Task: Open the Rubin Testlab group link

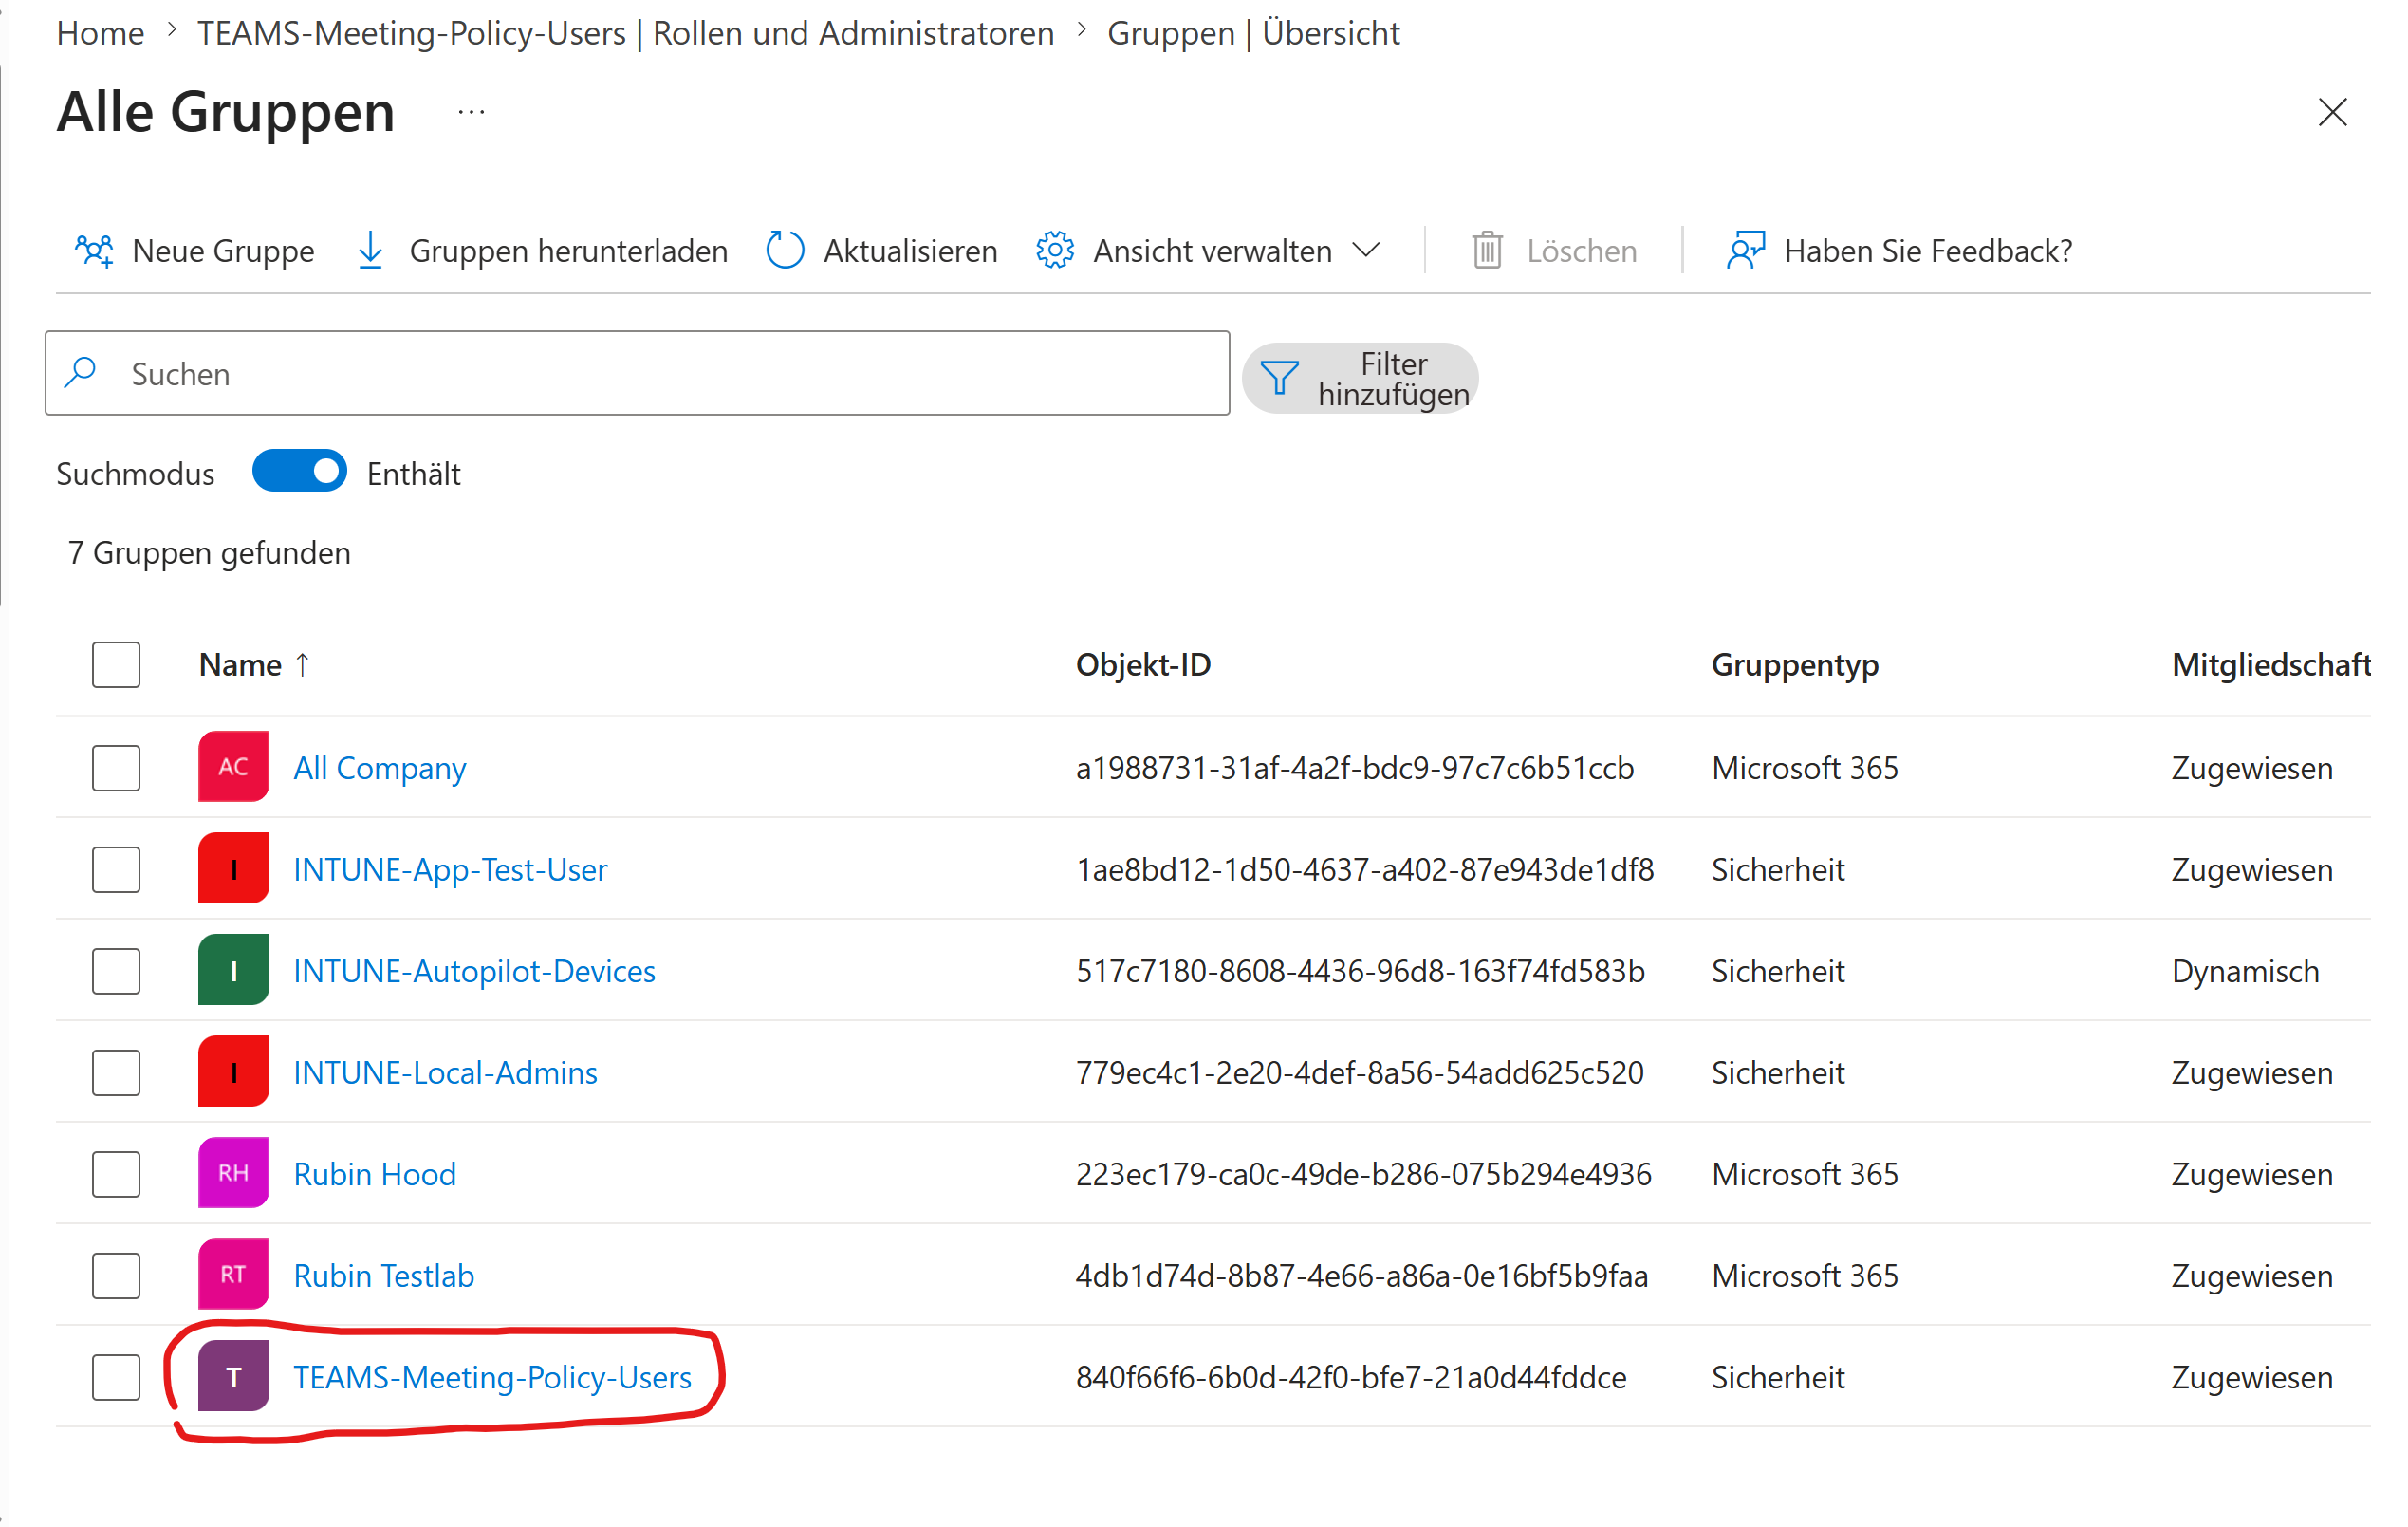Action: pyautogui.click(x=383, y=1275)
